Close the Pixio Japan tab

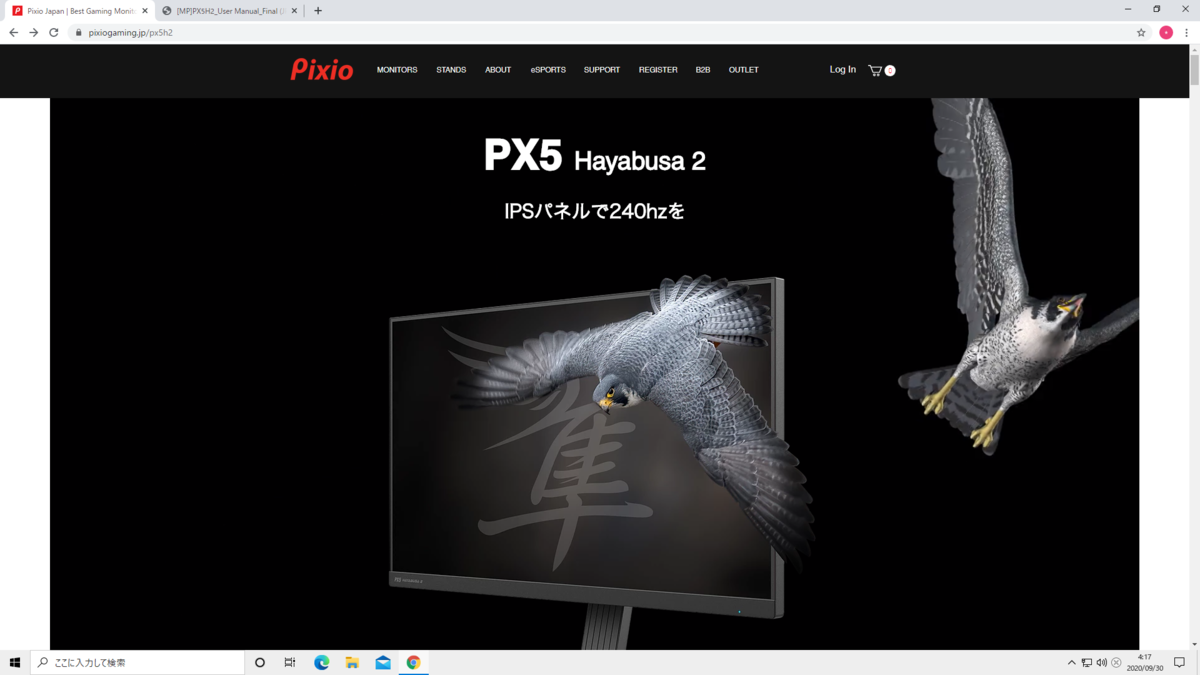(145, 11)
